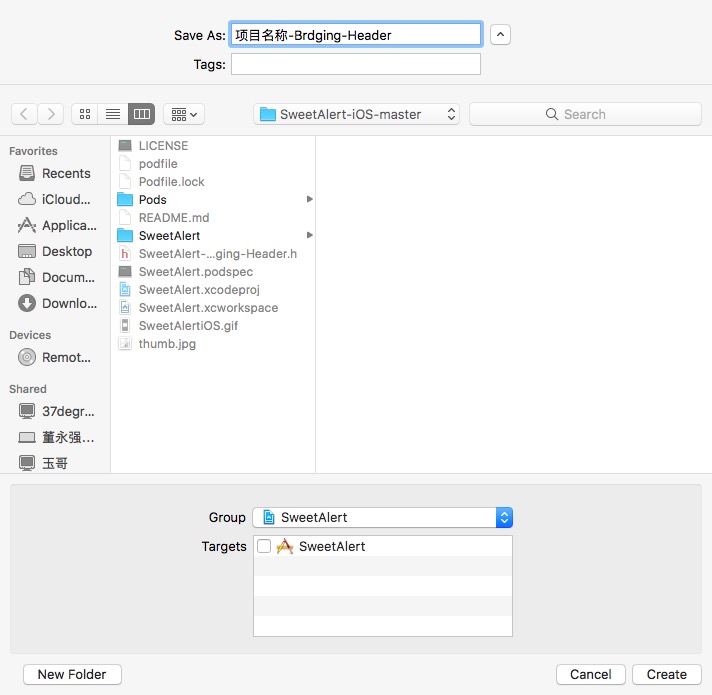Select the SweetAlert.xcodeproj file
The height and width of the screenshot is (695, 712).
213,290
